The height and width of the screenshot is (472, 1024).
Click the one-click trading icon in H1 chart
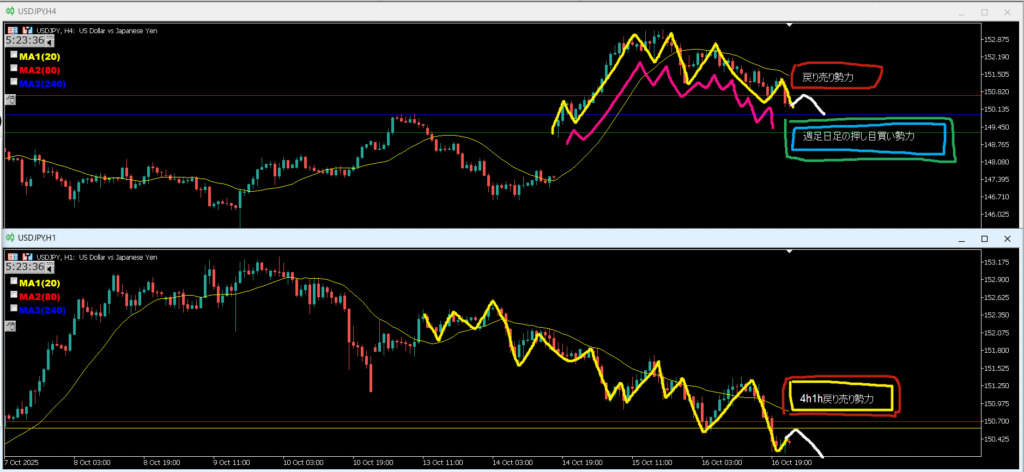point(13,257)
